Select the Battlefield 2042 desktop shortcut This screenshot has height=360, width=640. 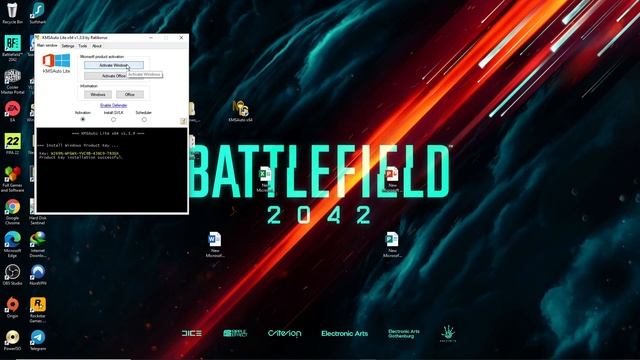[x=12, y=47]
